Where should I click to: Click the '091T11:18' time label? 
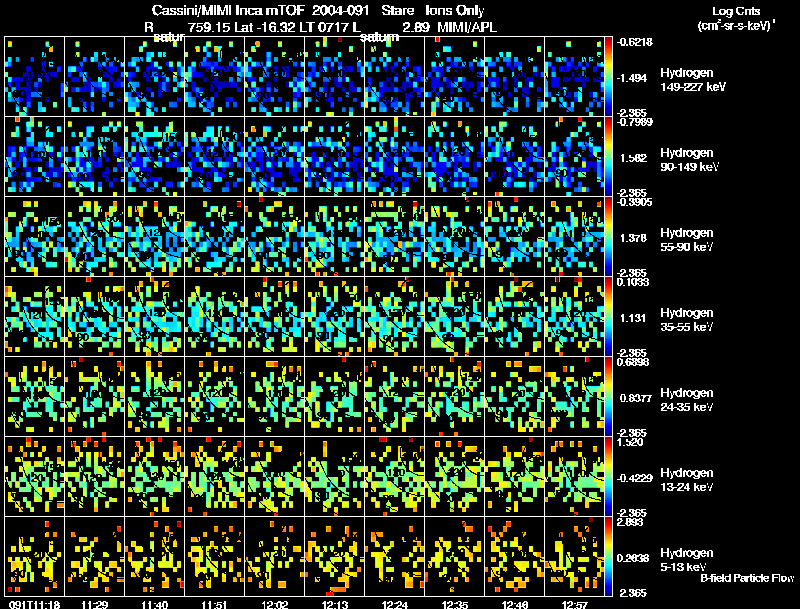pyautogui.click(x=34, y=604)
